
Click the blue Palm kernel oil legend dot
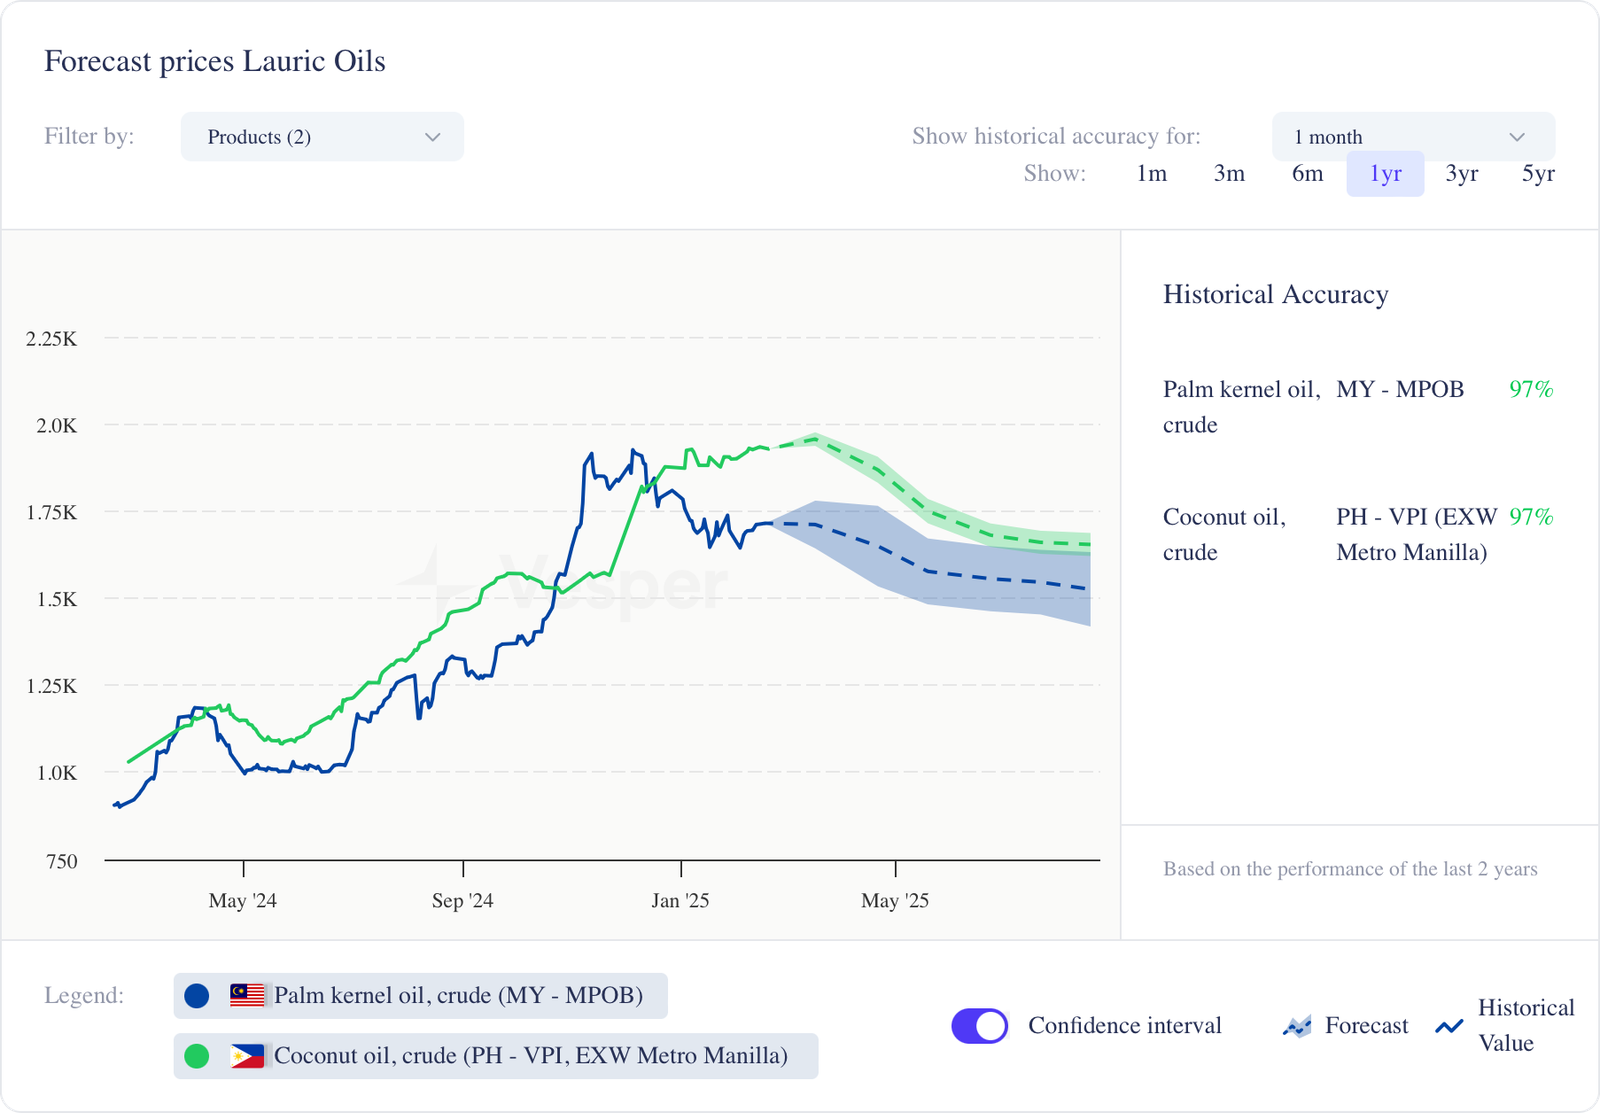pyautogui.click(x=197, y=995)
